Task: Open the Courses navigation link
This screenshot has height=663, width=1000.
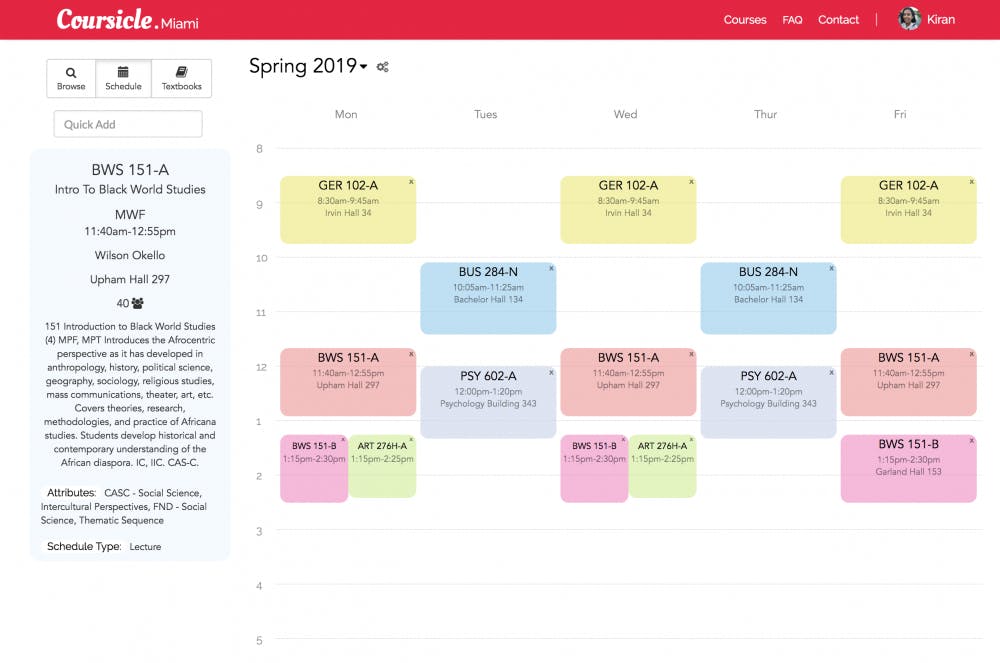Action: click(x=745, y=20)
